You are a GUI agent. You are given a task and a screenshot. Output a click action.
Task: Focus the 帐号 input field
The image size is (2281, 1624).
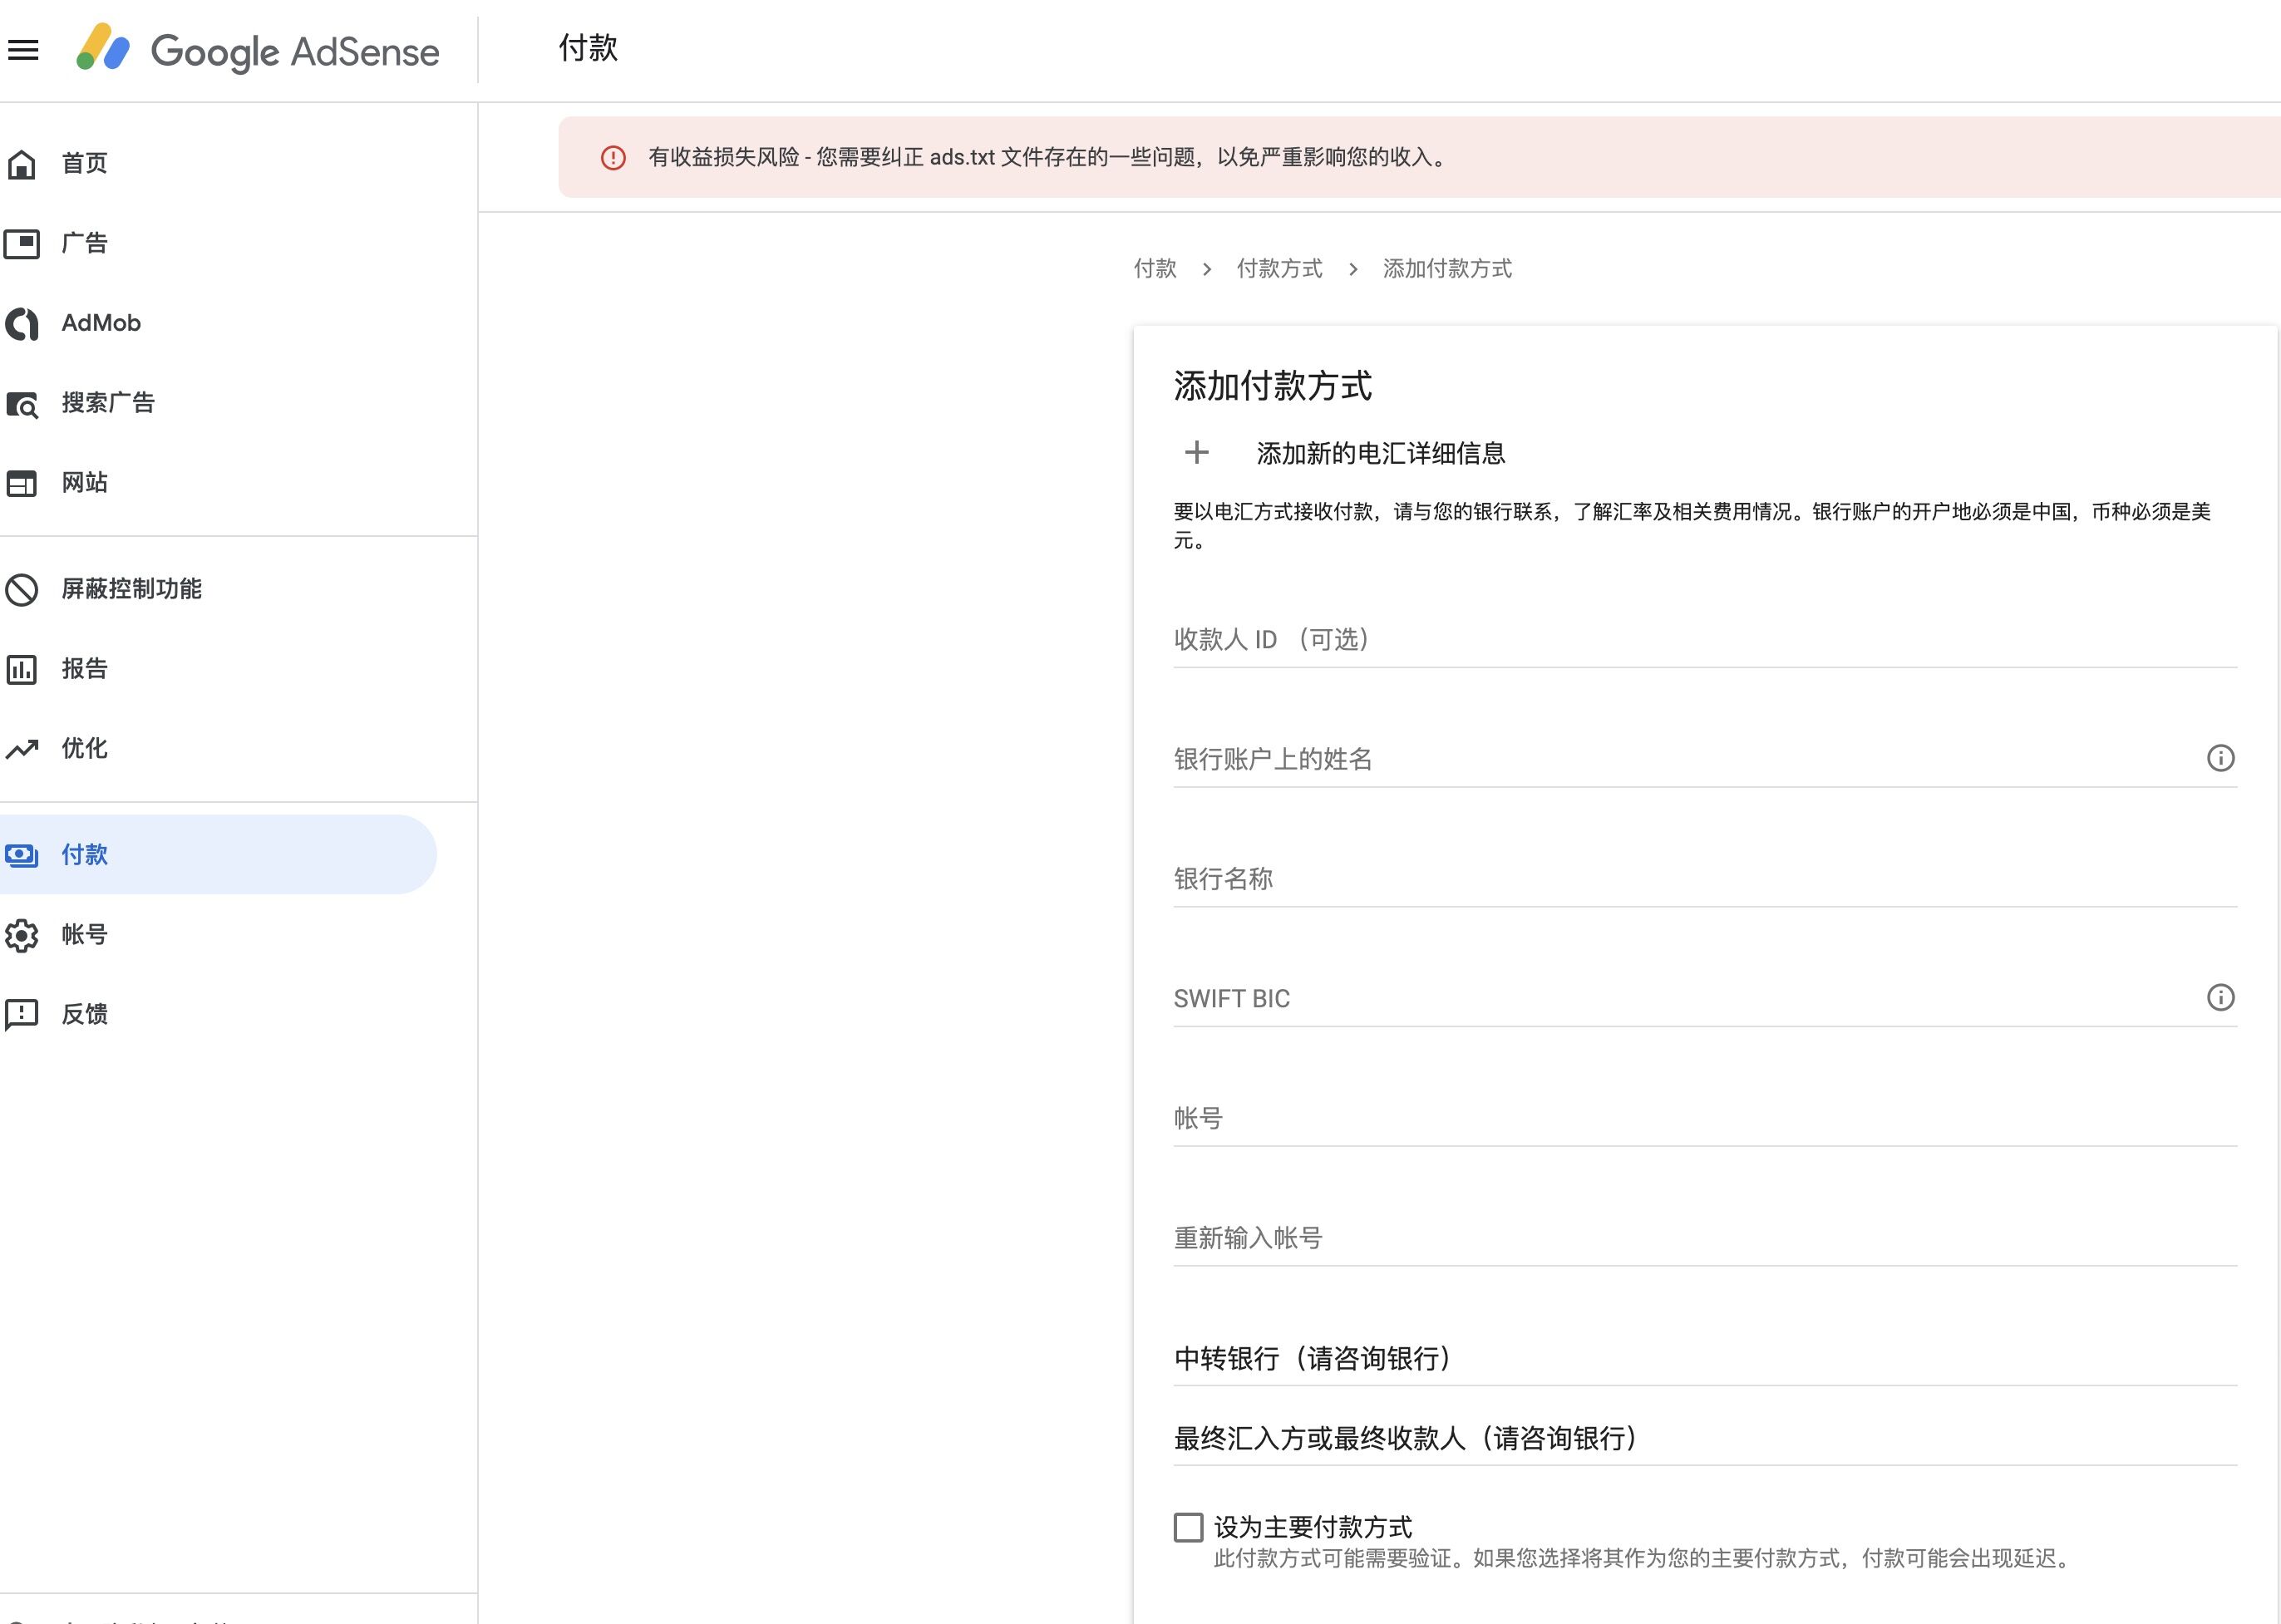[x=1705, y=1118]
